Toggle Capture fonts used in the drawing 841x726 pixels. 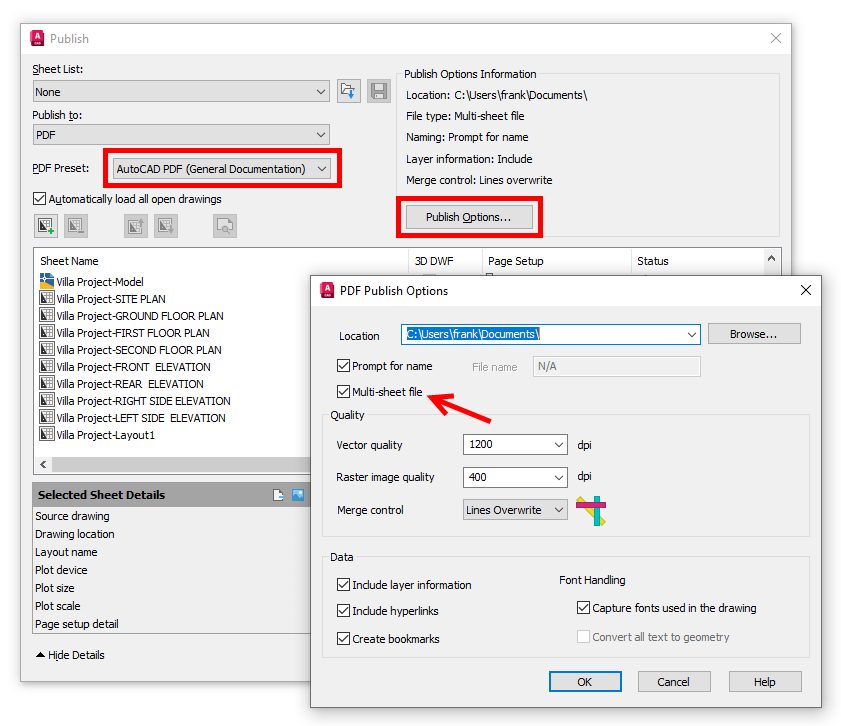point(584,608)
